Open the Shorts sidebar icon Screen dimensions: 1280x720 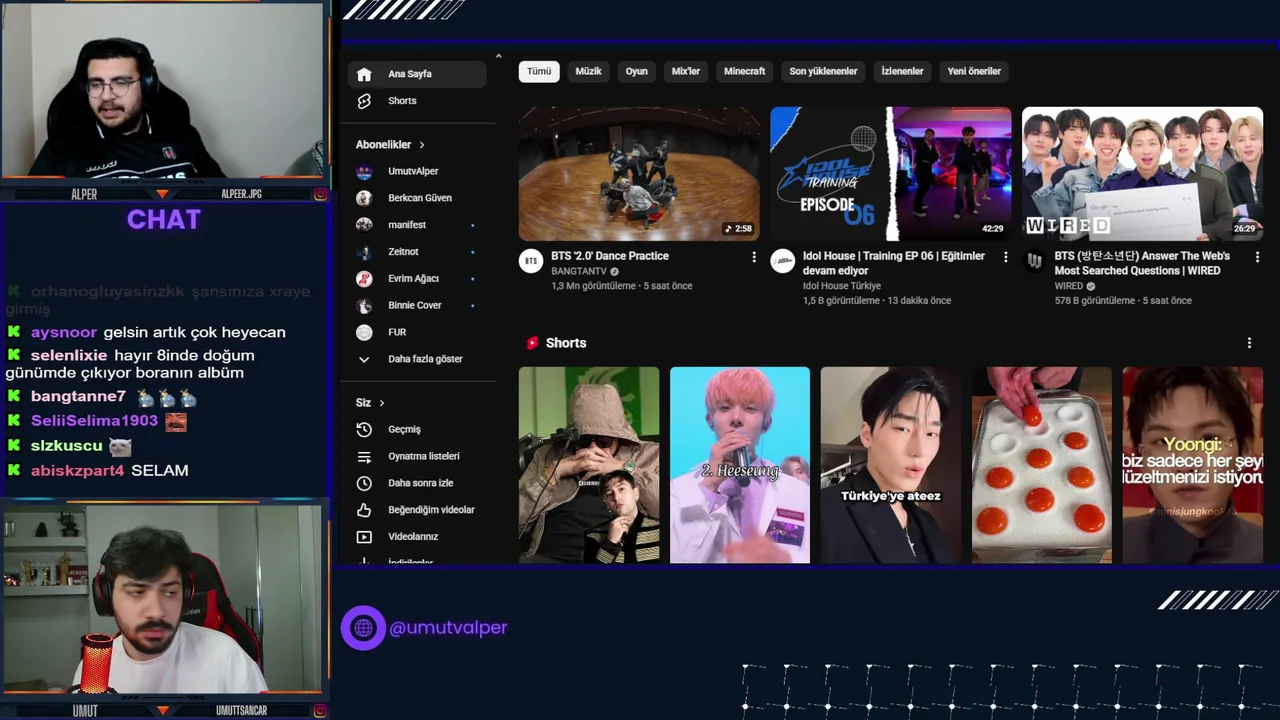(364, 101)
